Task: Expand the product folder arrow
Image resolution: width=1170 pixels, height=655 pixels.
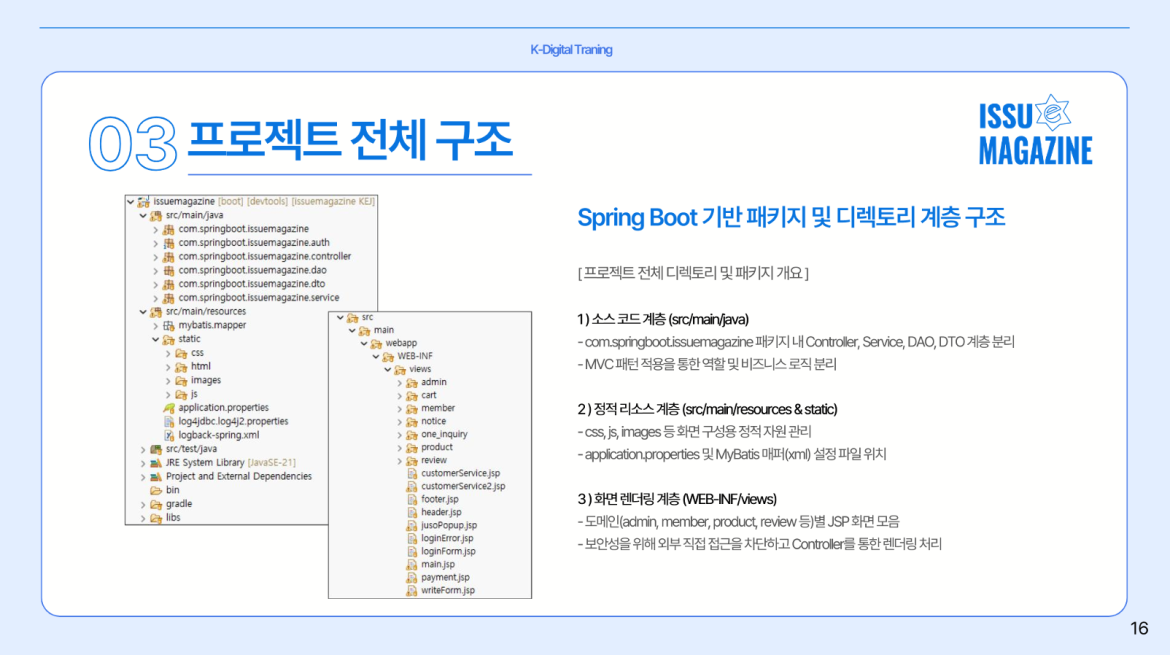Action: point(400,448)
